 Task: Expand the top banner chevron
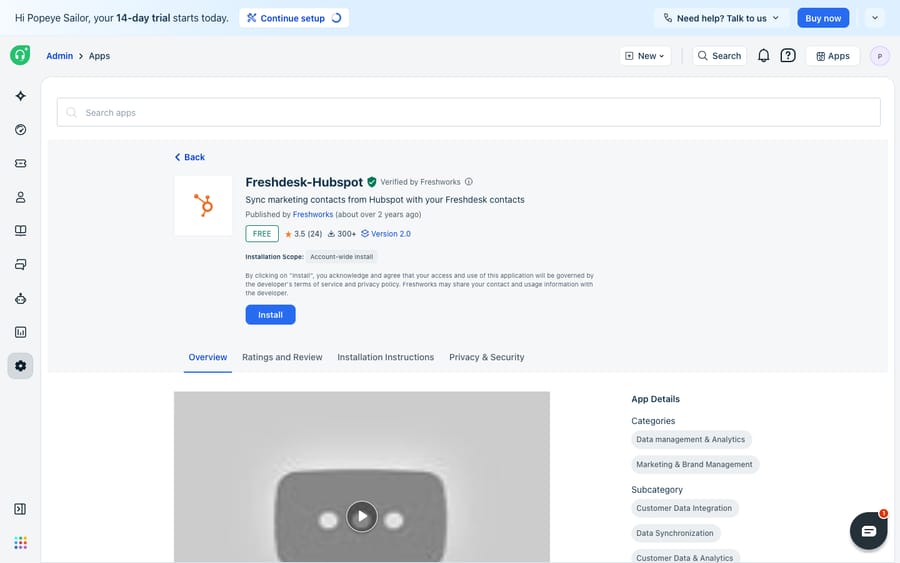point(875,18)
